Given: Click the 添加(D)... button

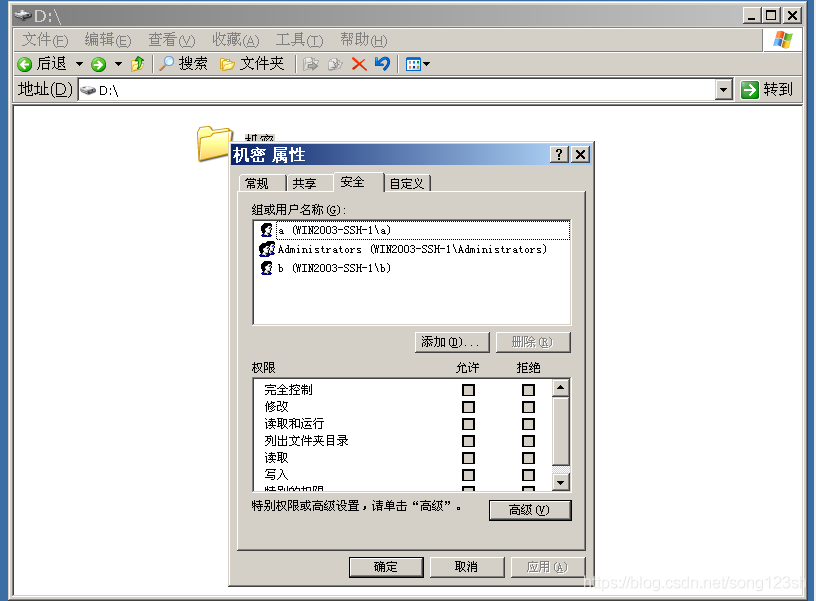Looking at the screenshot, I should pos(452,342).
